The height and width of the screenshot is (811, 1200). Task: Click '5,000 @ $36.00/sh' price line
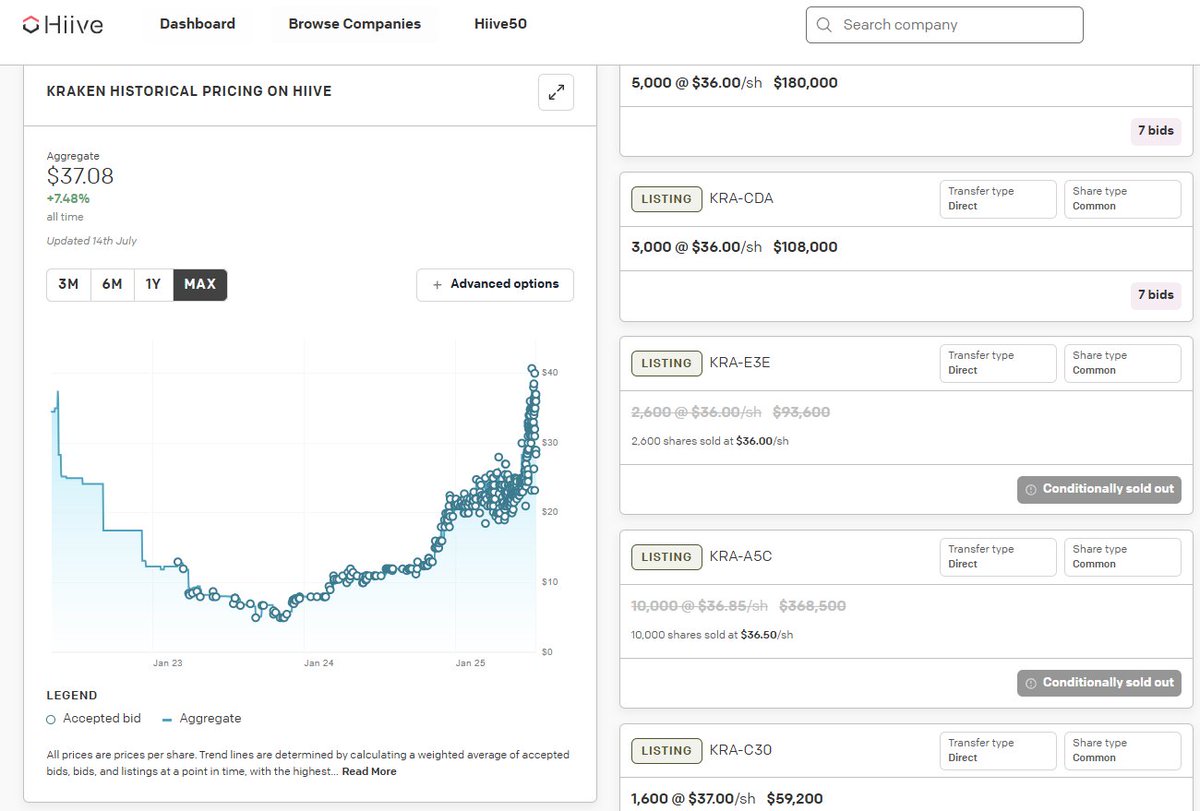tap(697, 82)
